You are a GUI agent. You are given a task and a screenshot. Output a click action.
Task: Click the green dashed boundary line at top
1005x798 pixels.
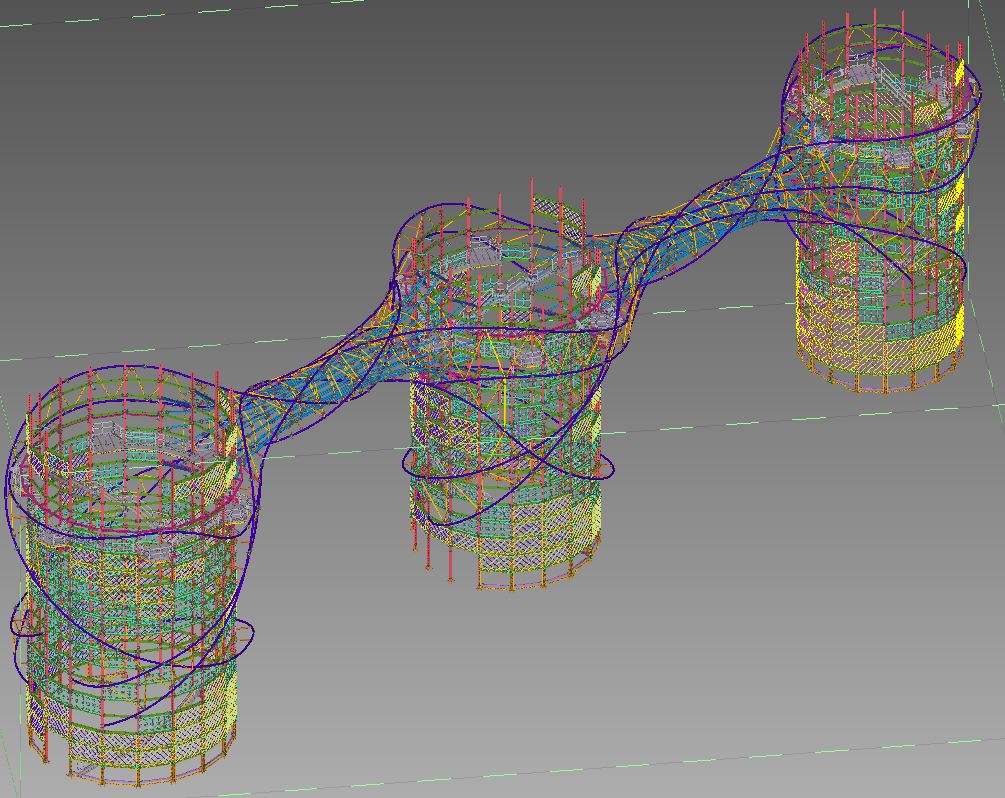click(200, 11)
